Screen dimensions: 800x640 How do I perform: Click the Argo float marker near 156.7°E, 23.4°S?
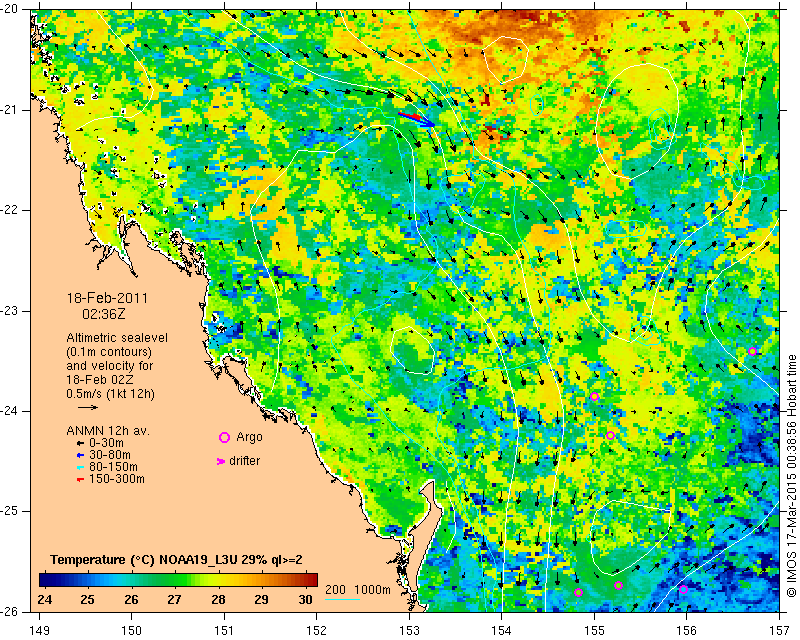click(x=752, y=351)
